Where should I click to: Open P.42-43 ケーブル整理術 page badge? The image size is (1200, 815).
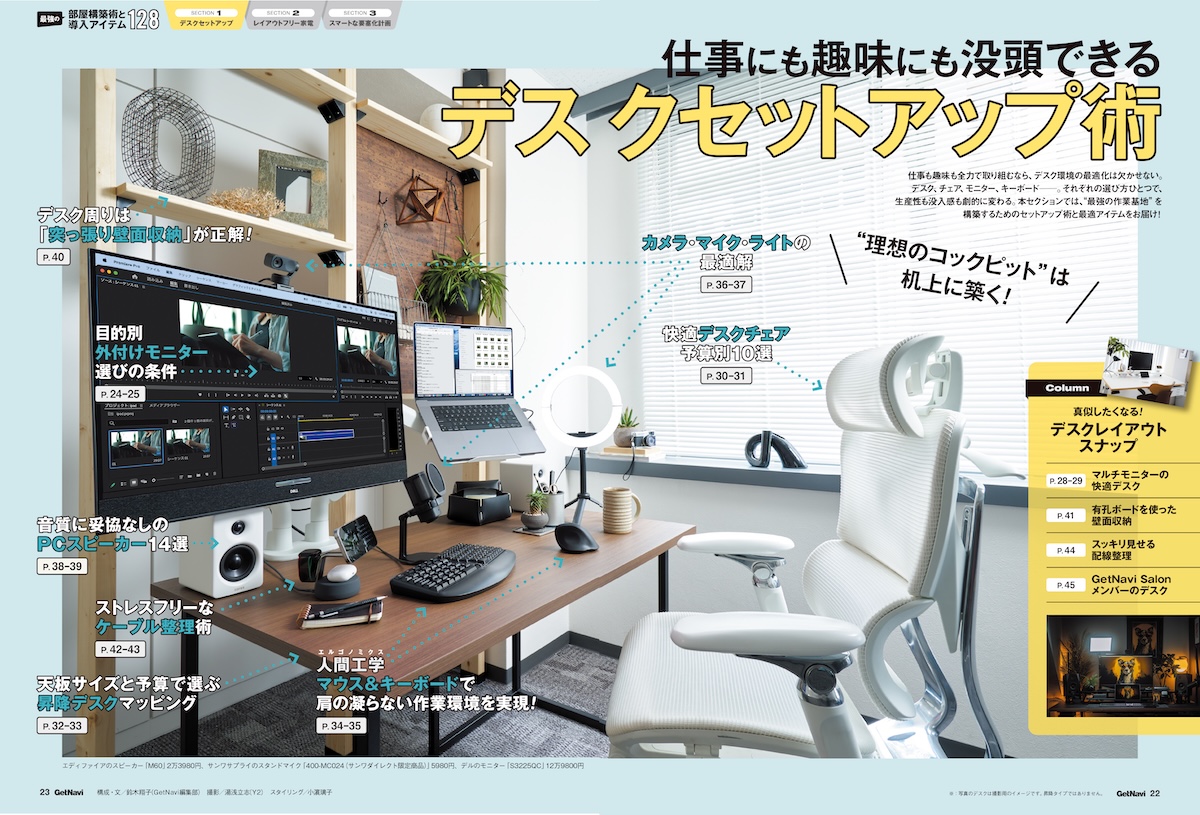pos(119,649)
